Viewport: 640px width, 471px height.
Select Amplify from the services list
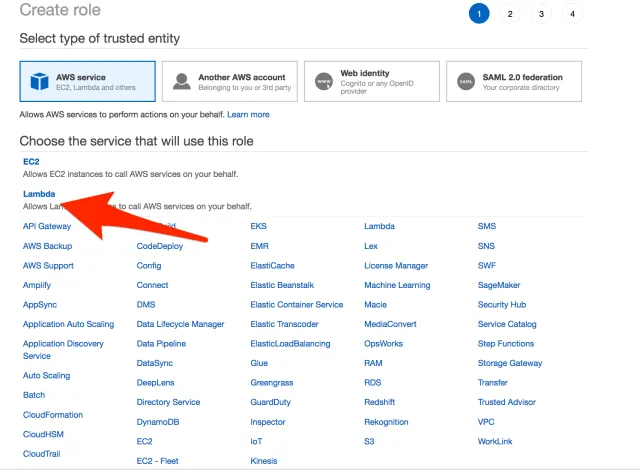pos(37,285)
